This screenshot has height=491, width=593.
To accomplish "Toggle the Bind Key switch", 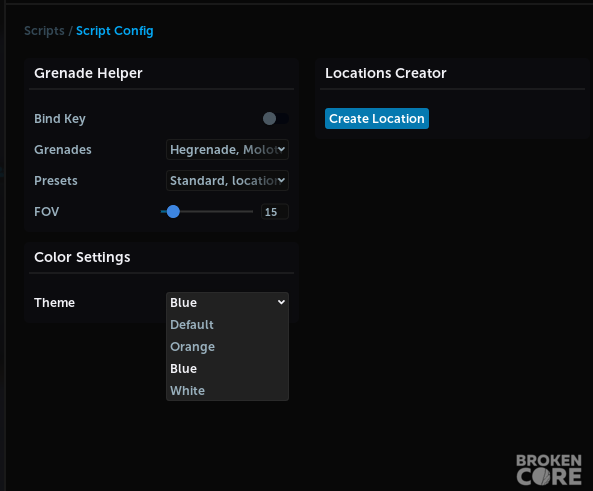I will (x=276, y=118).
